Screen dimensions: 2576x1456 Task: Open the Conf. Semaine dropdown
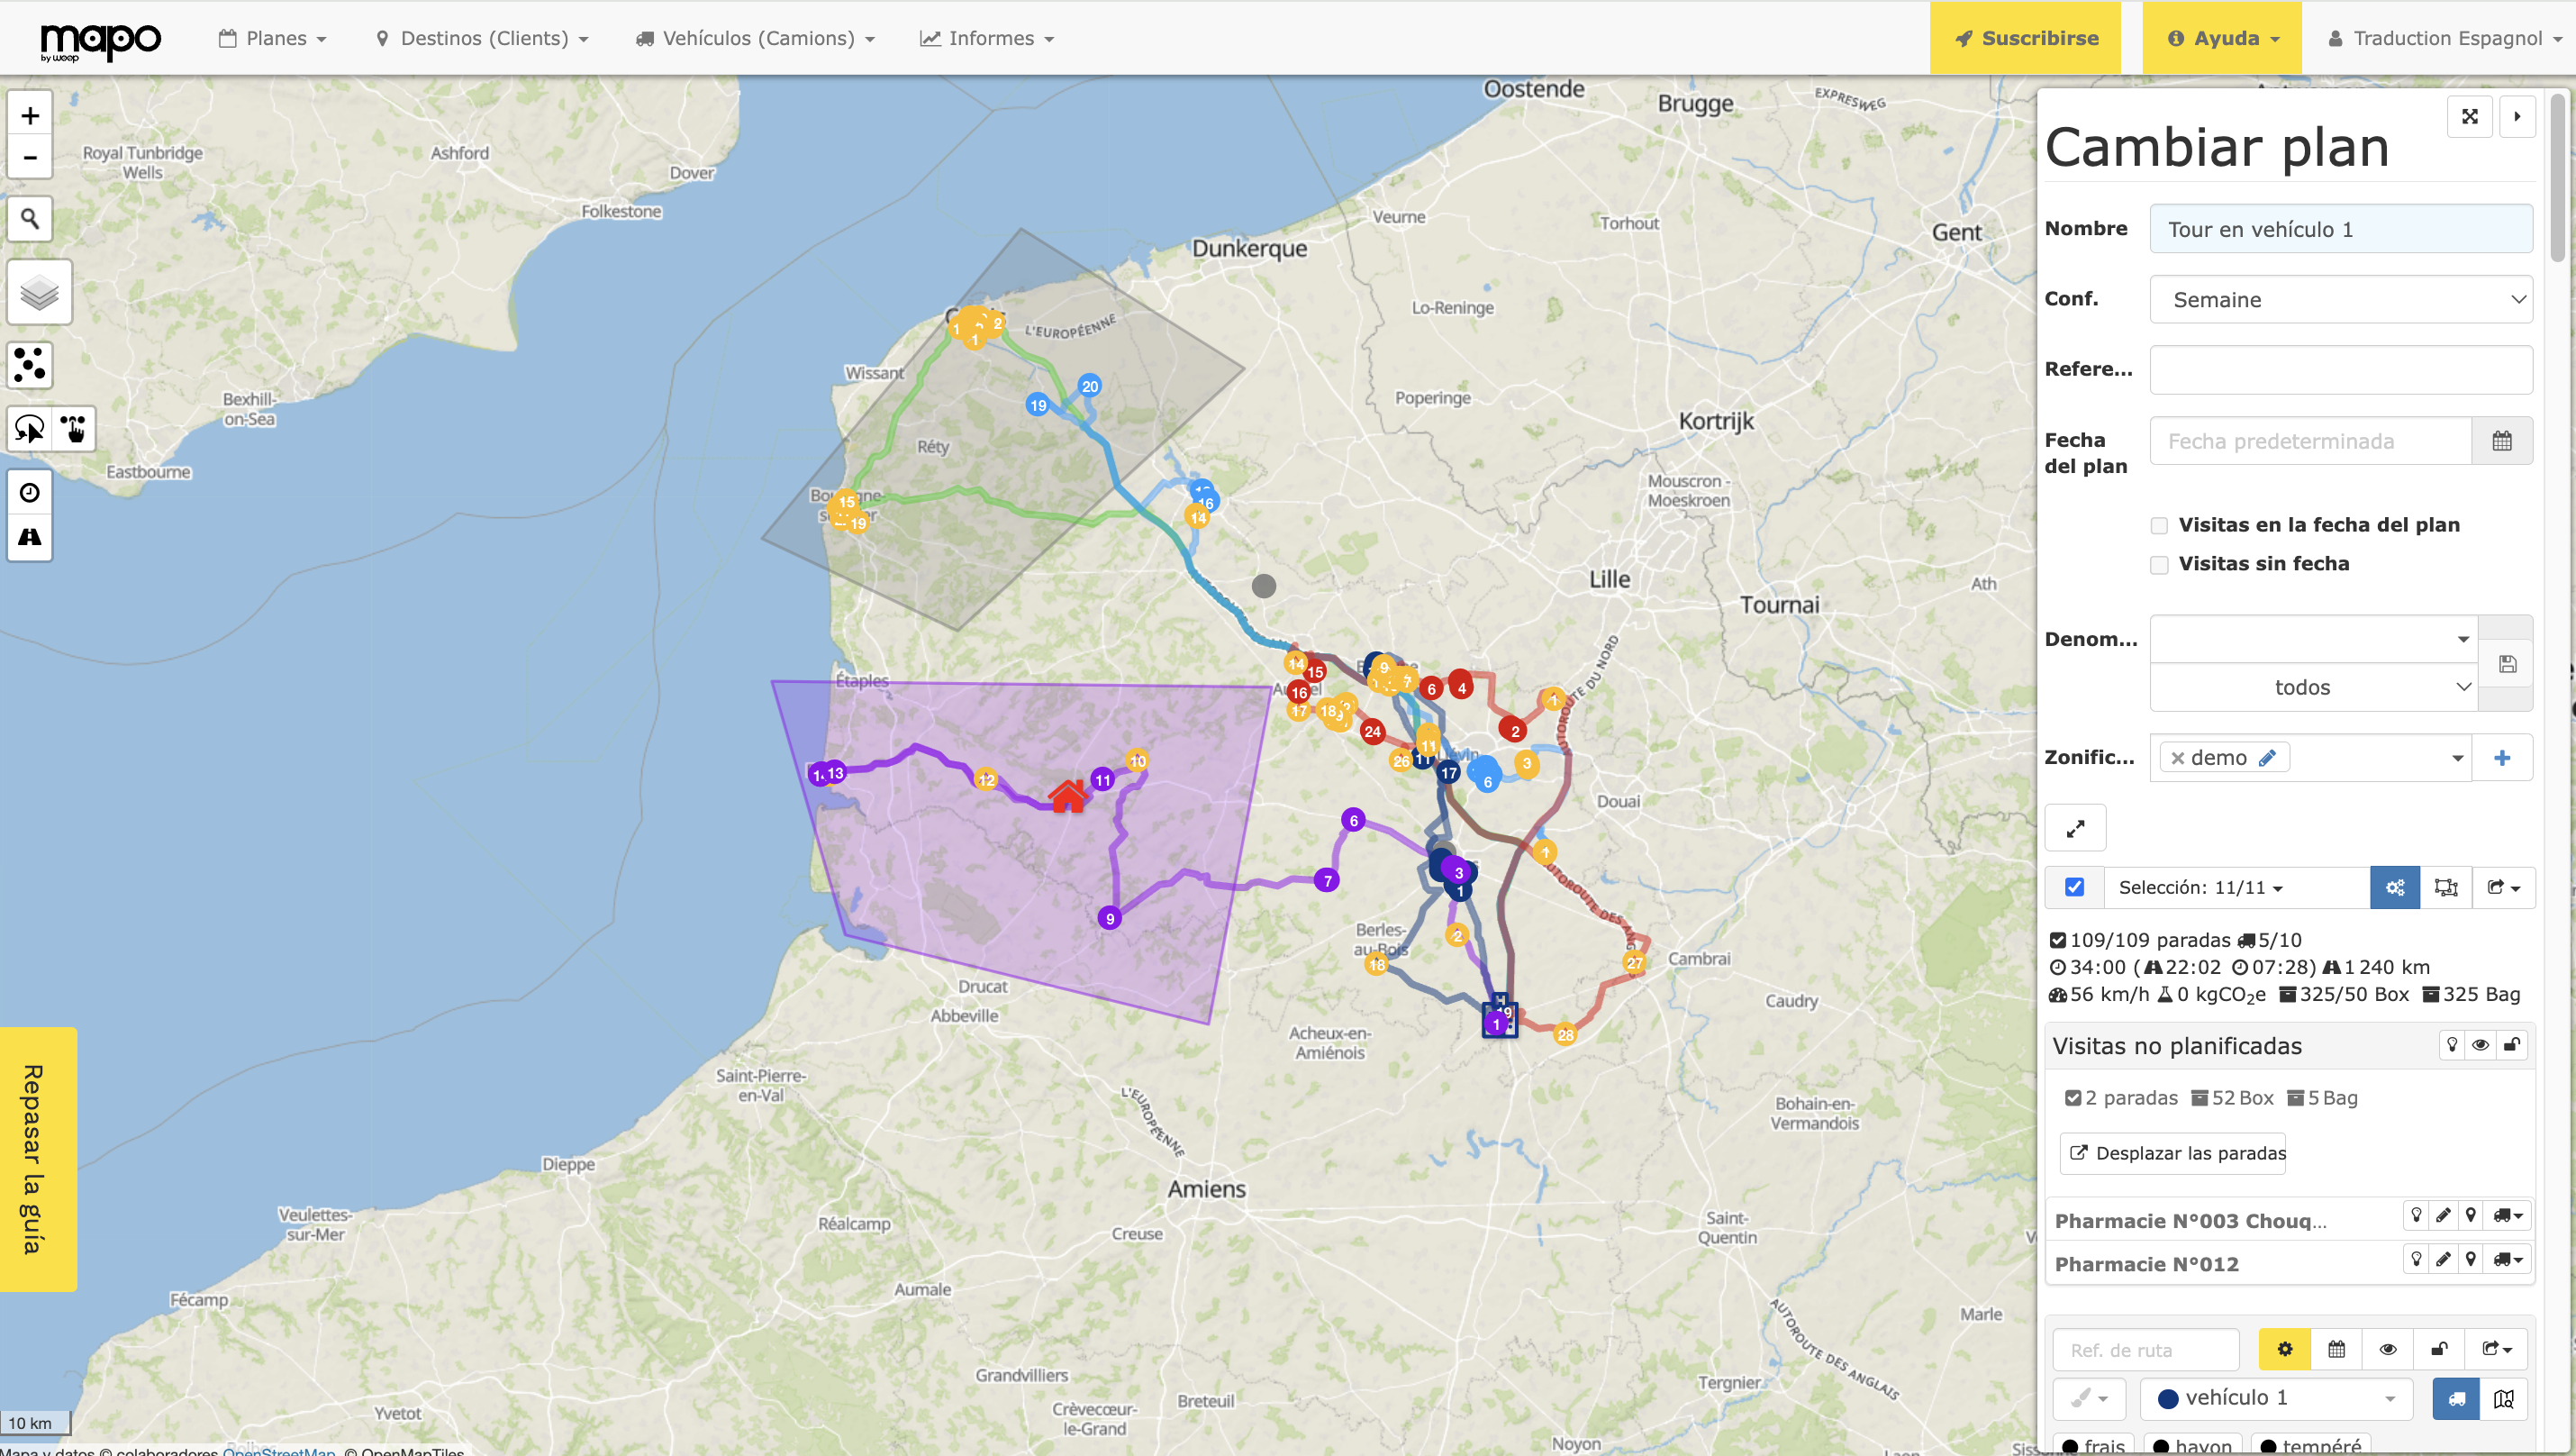tap(2340, 299)
